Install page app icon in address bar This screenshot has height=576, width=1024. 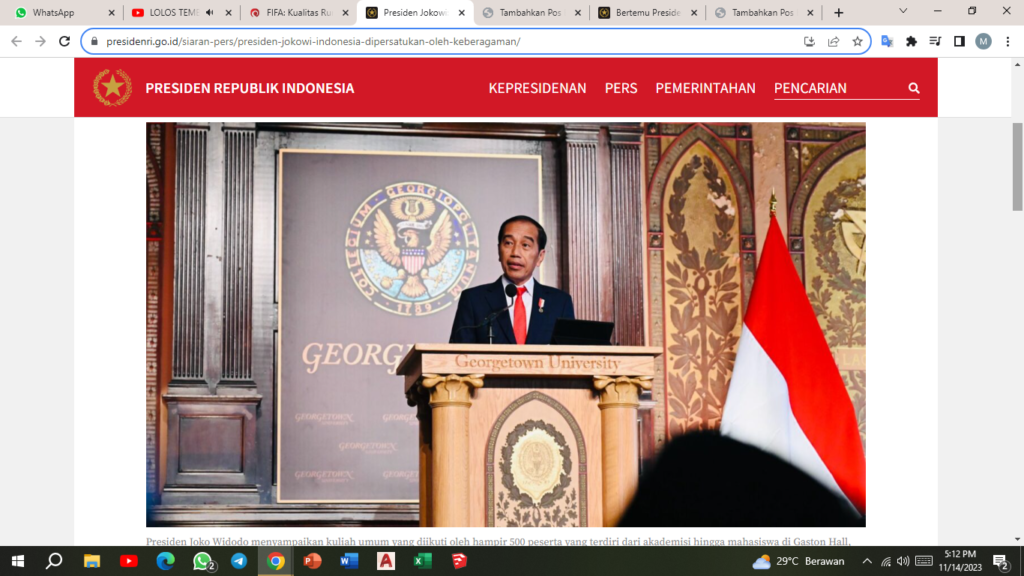[x=809, y=41]
